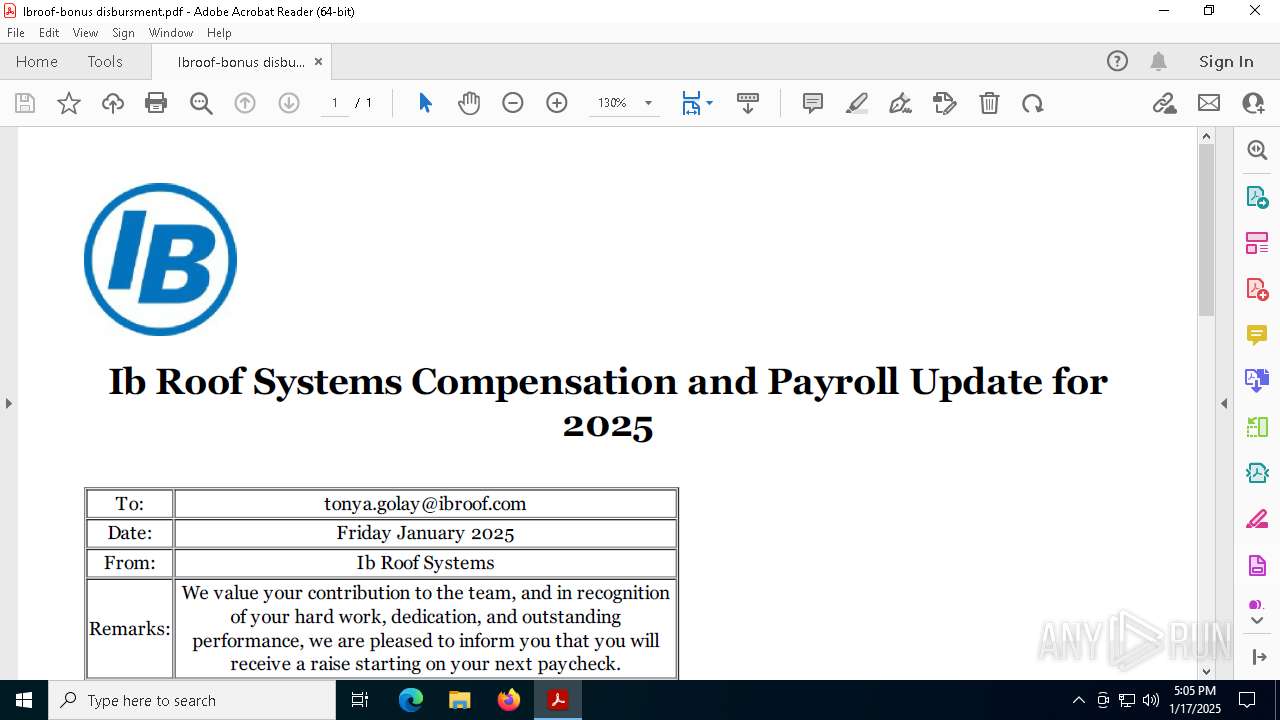Image resolution: width=1280 pixels, height=720 pixels.
Task: Open the volume speaker tray icon
Action: click(1151, 700)
